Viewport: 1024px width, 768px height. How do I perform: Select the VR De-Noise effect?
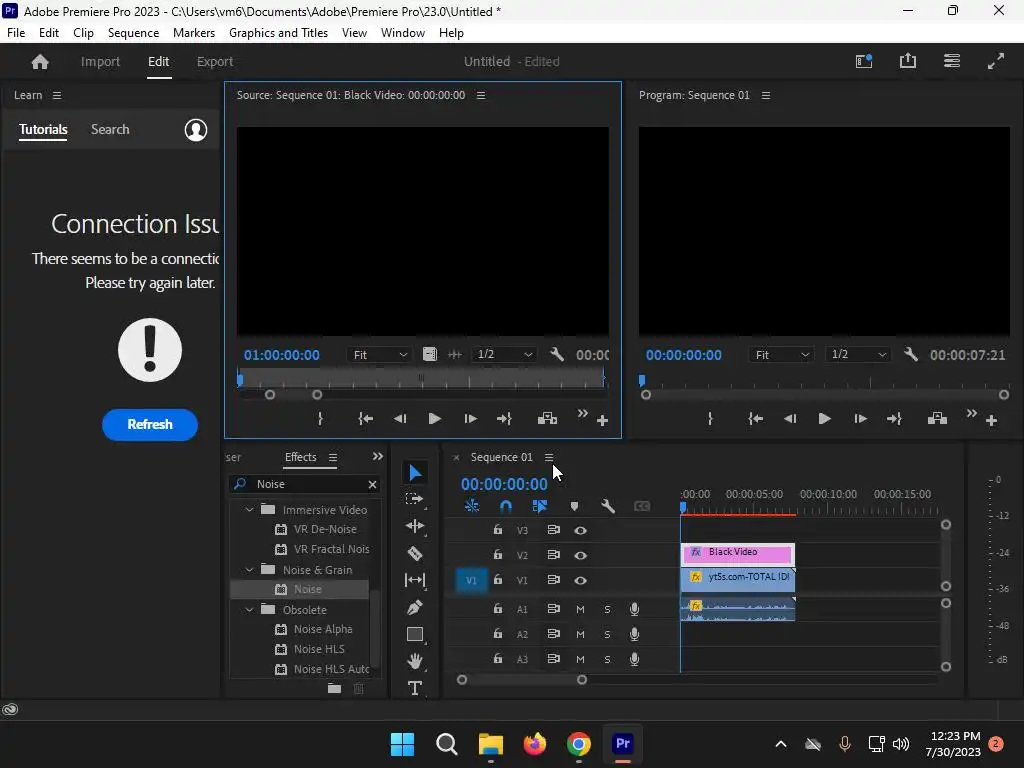tap(325, 529)
